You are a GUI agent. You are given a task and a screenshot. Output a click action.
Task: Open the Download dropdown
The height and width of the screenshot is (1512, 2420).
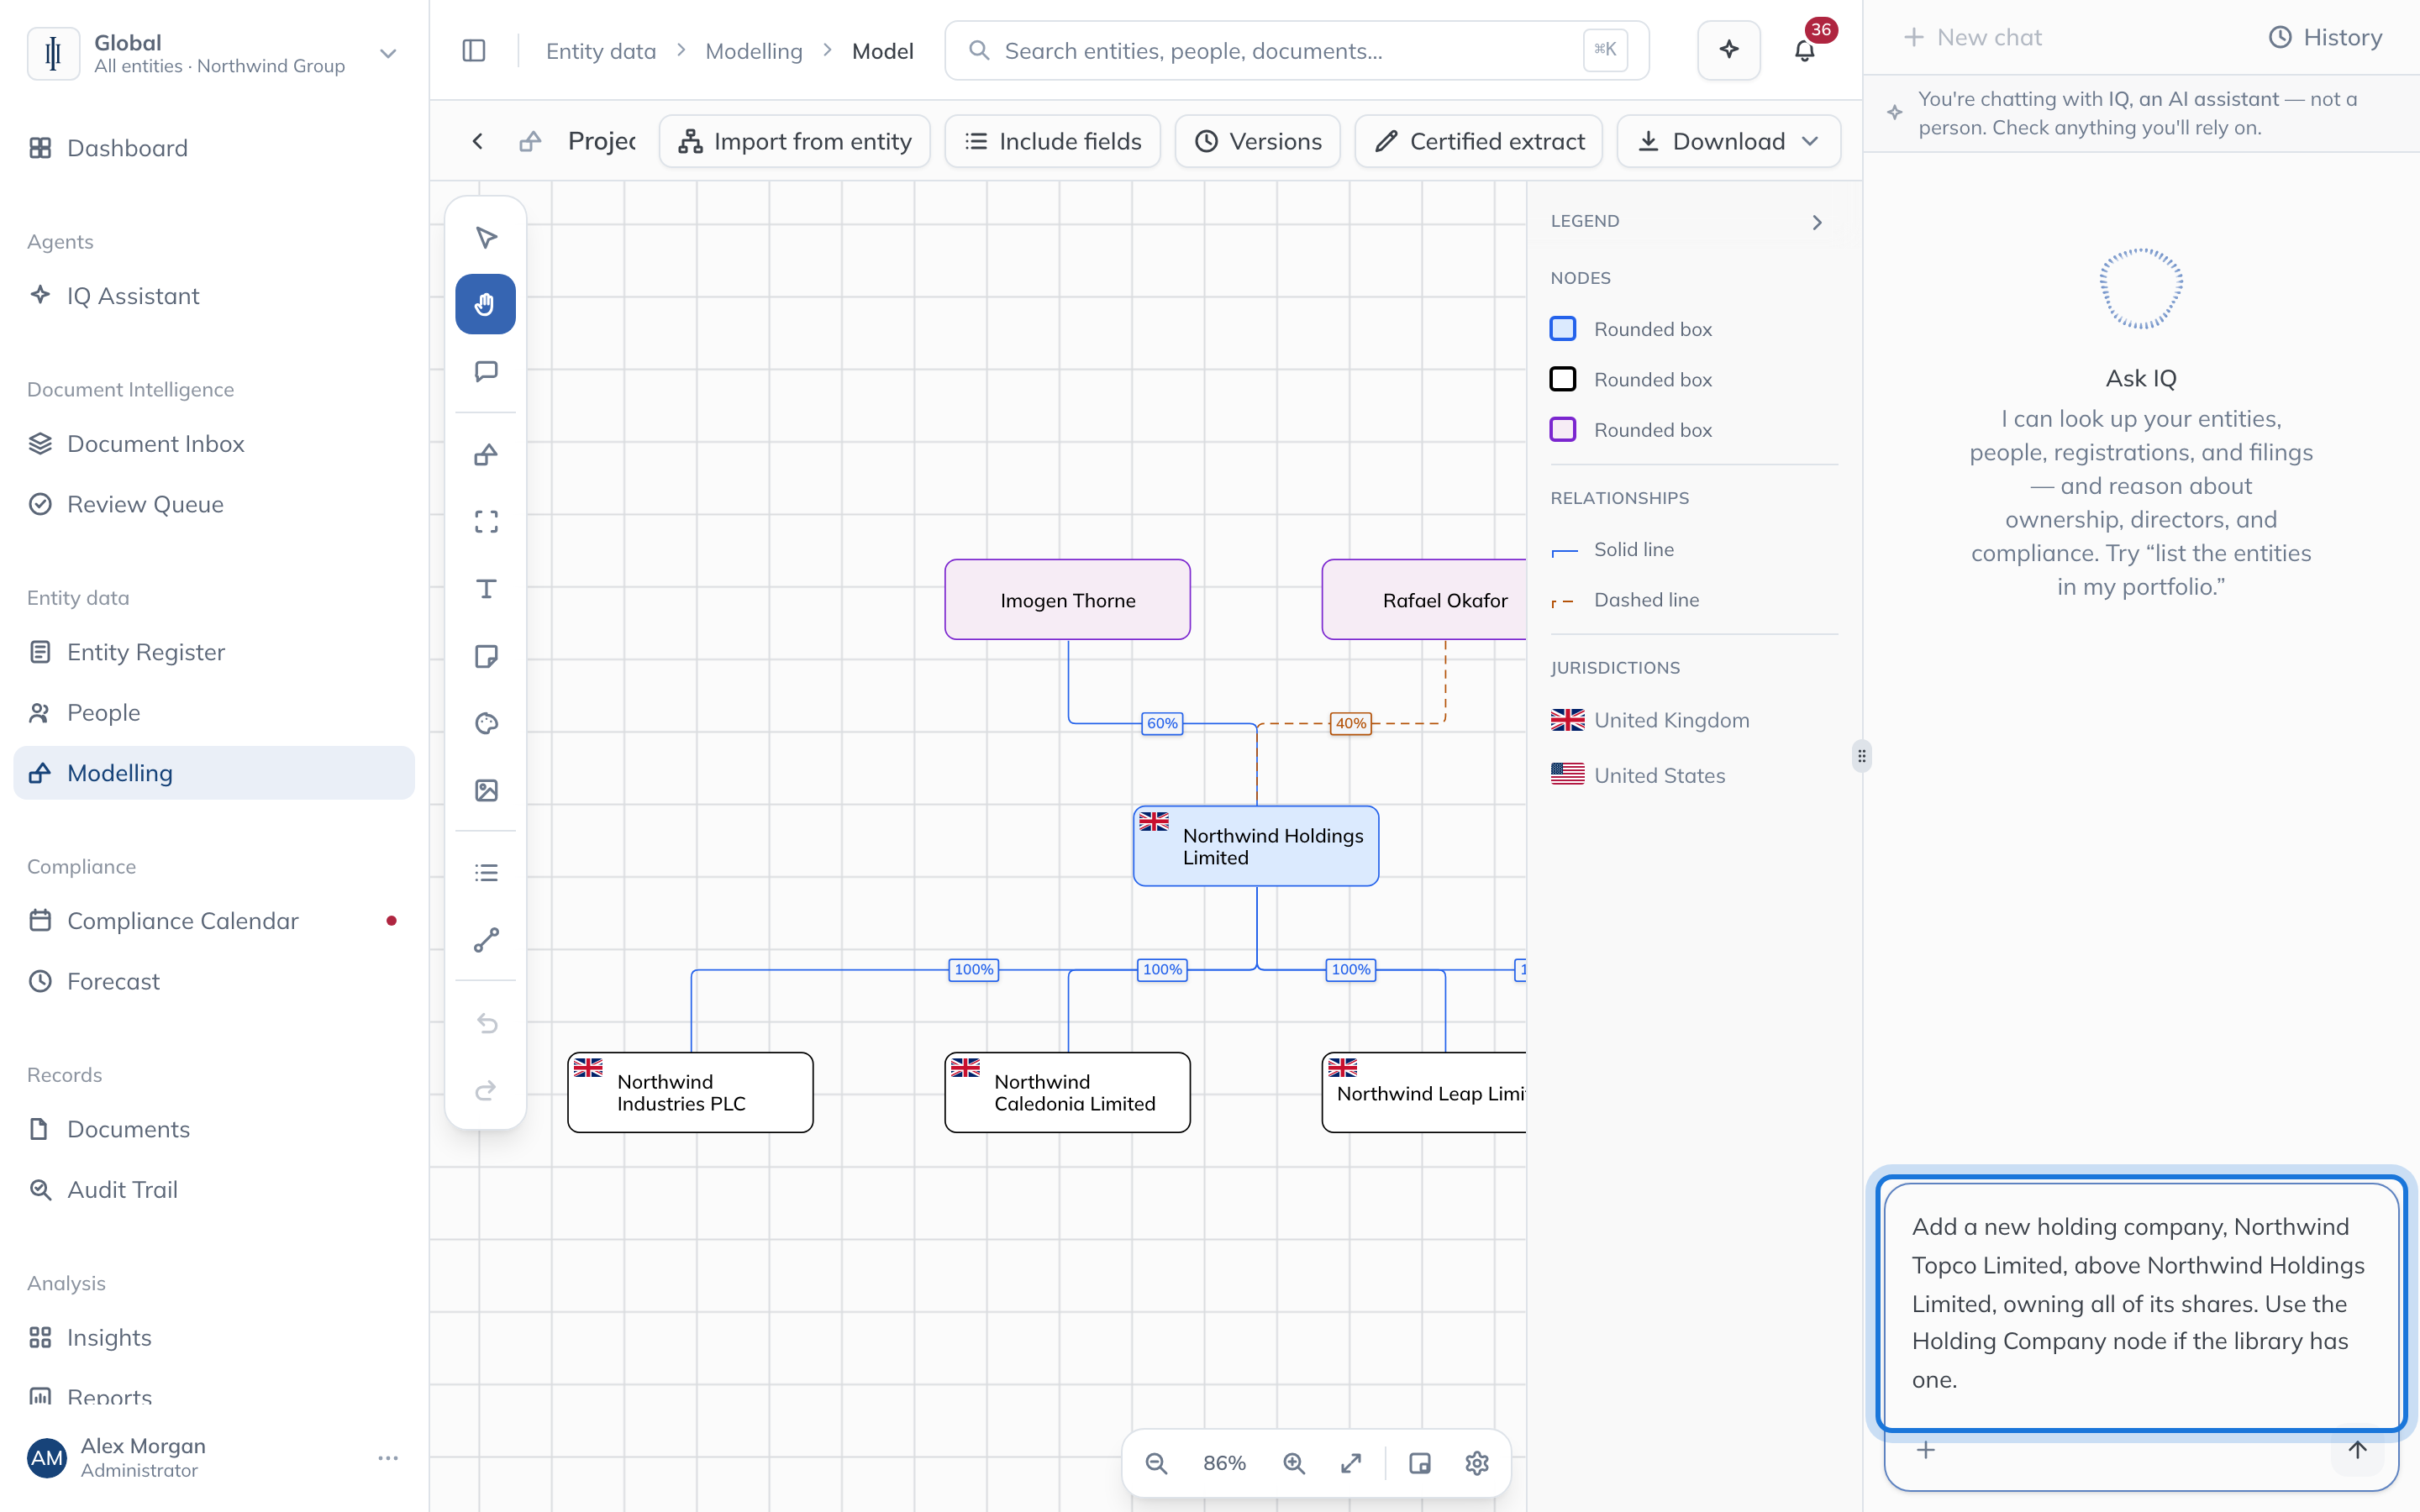[x=1728, y=141]
